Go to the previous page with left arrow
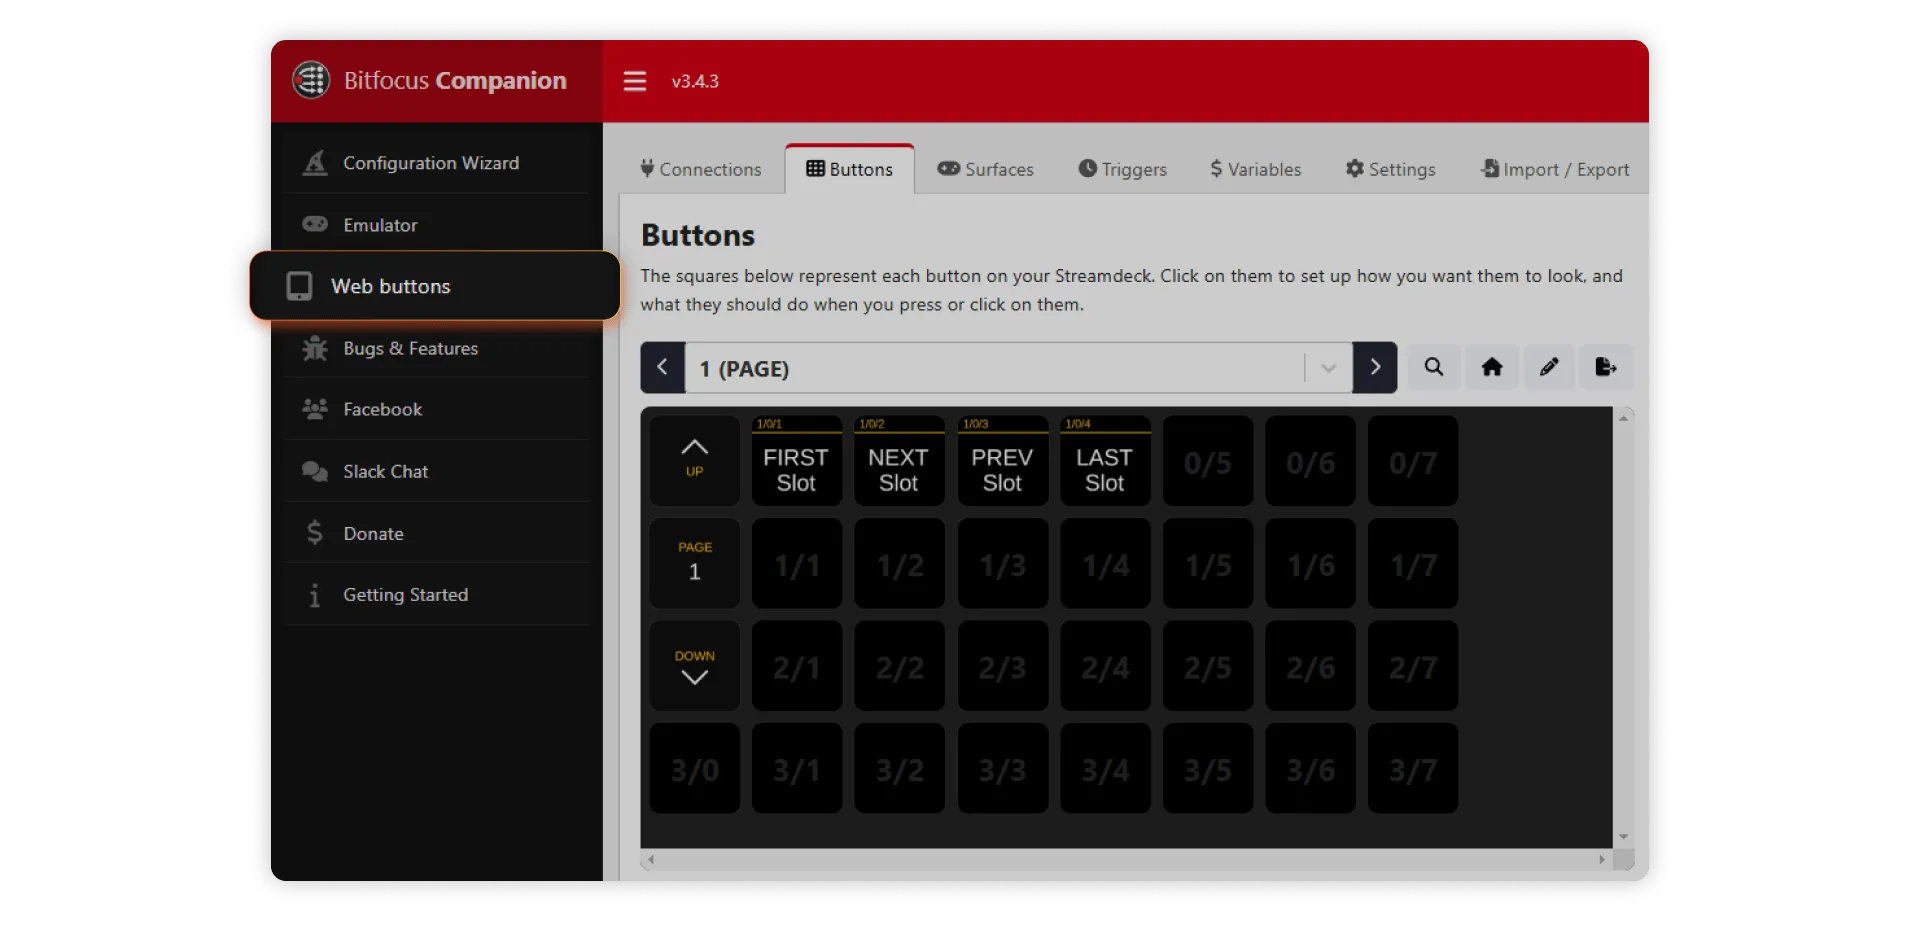This screenshot has height=936, width=1920. (663, 368)
